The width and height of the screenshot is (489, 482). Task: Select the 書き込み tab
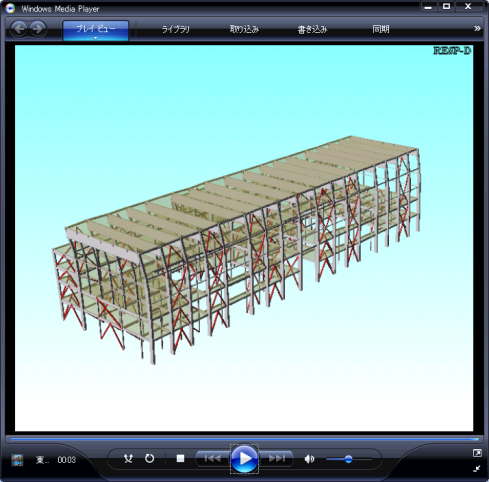(x=312, y=29)
